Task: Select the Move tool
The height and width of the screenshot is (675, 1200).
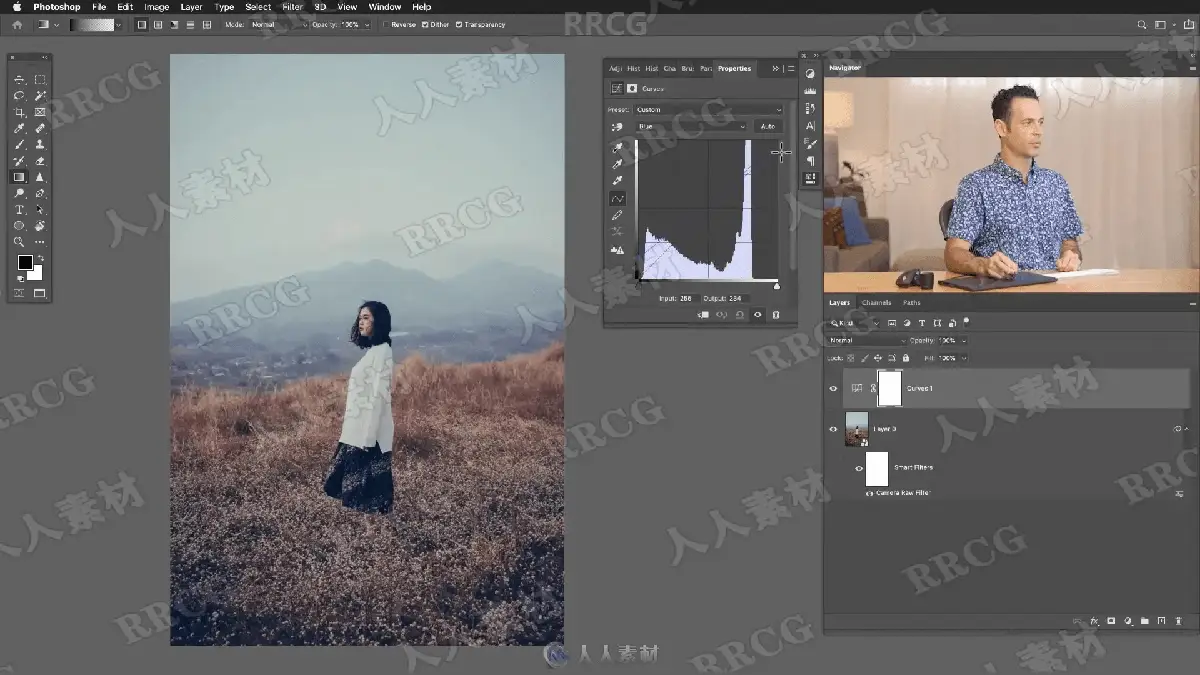Action: (x=19, y=80)
